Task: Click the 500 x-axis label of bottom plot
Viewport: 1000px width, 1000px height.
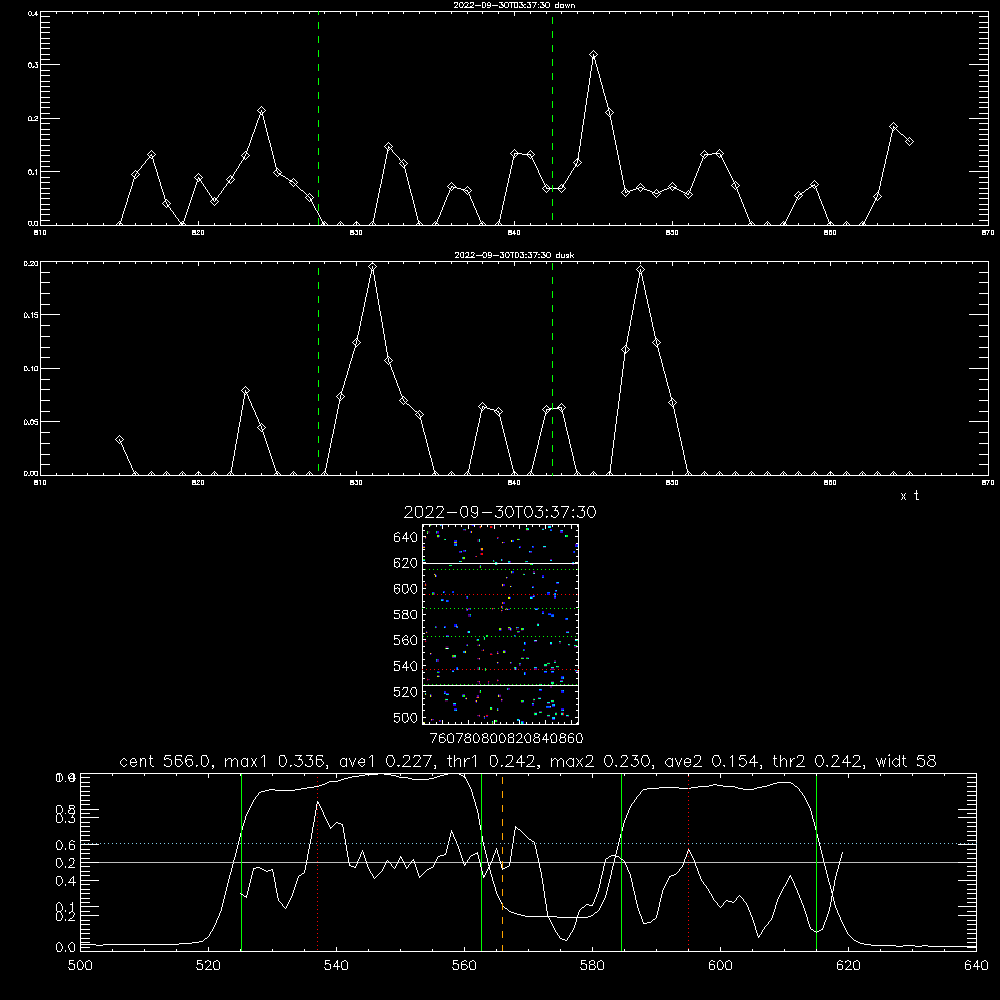Action: pos(80,966)
